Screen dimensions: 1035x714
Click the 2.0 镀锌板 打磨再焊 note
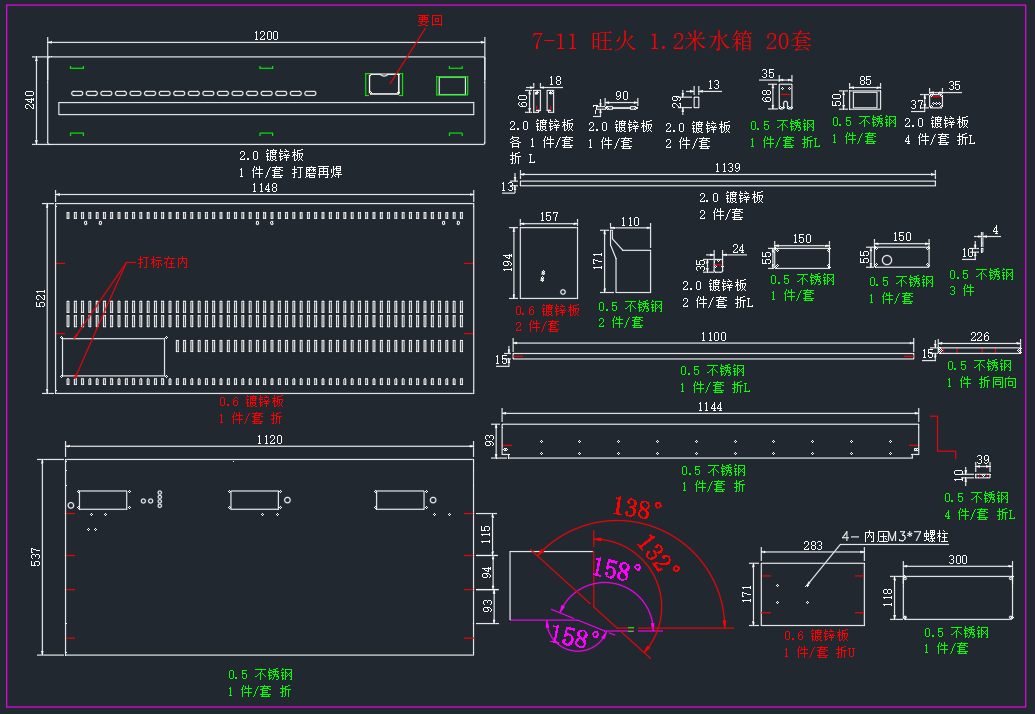(290, 164)
